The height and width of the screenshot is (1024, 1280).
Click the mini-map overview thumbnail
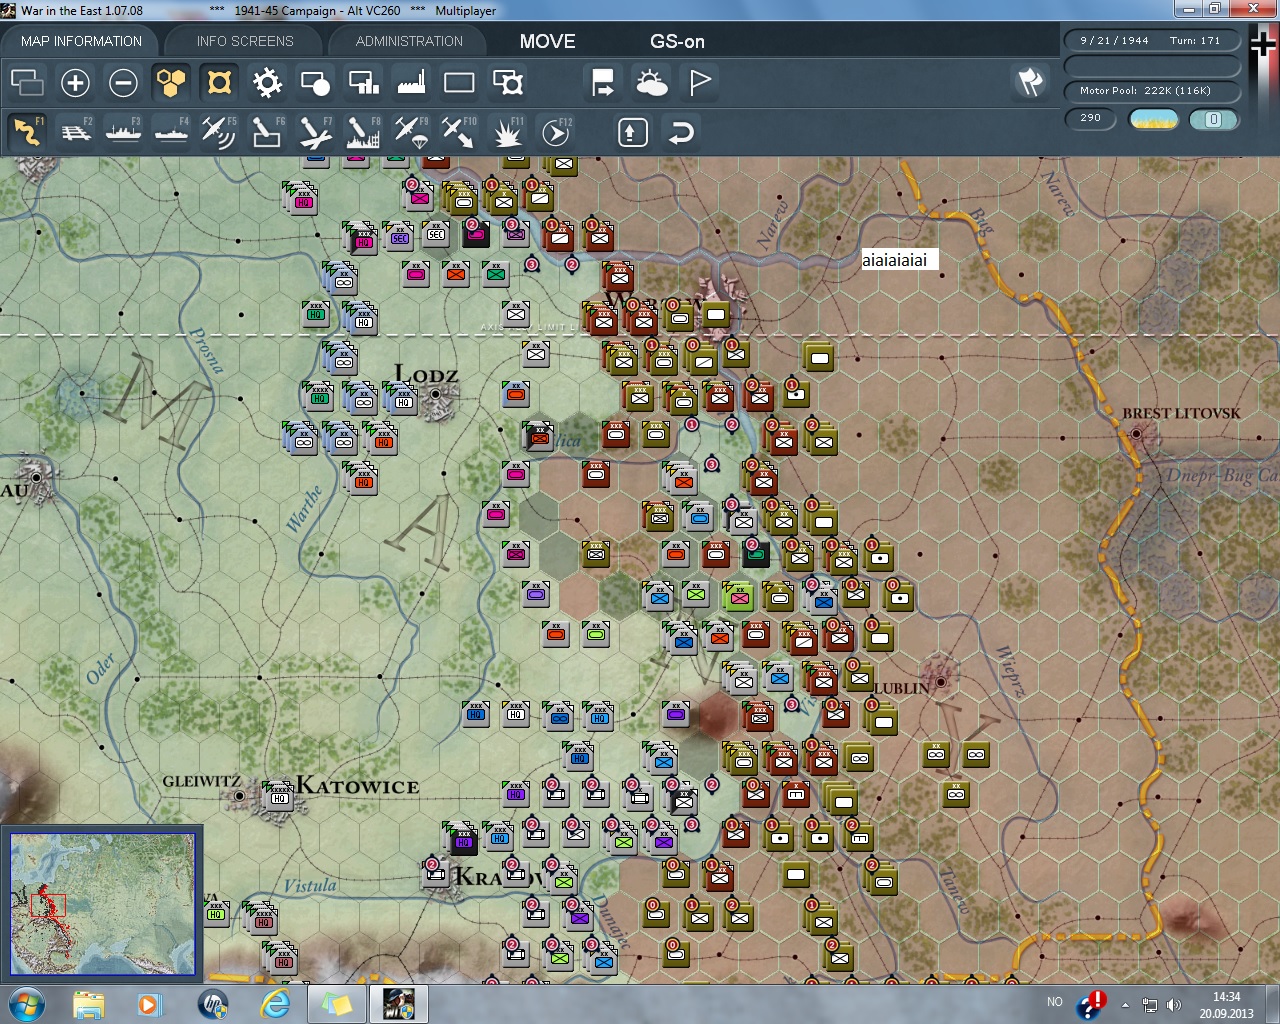102,903
